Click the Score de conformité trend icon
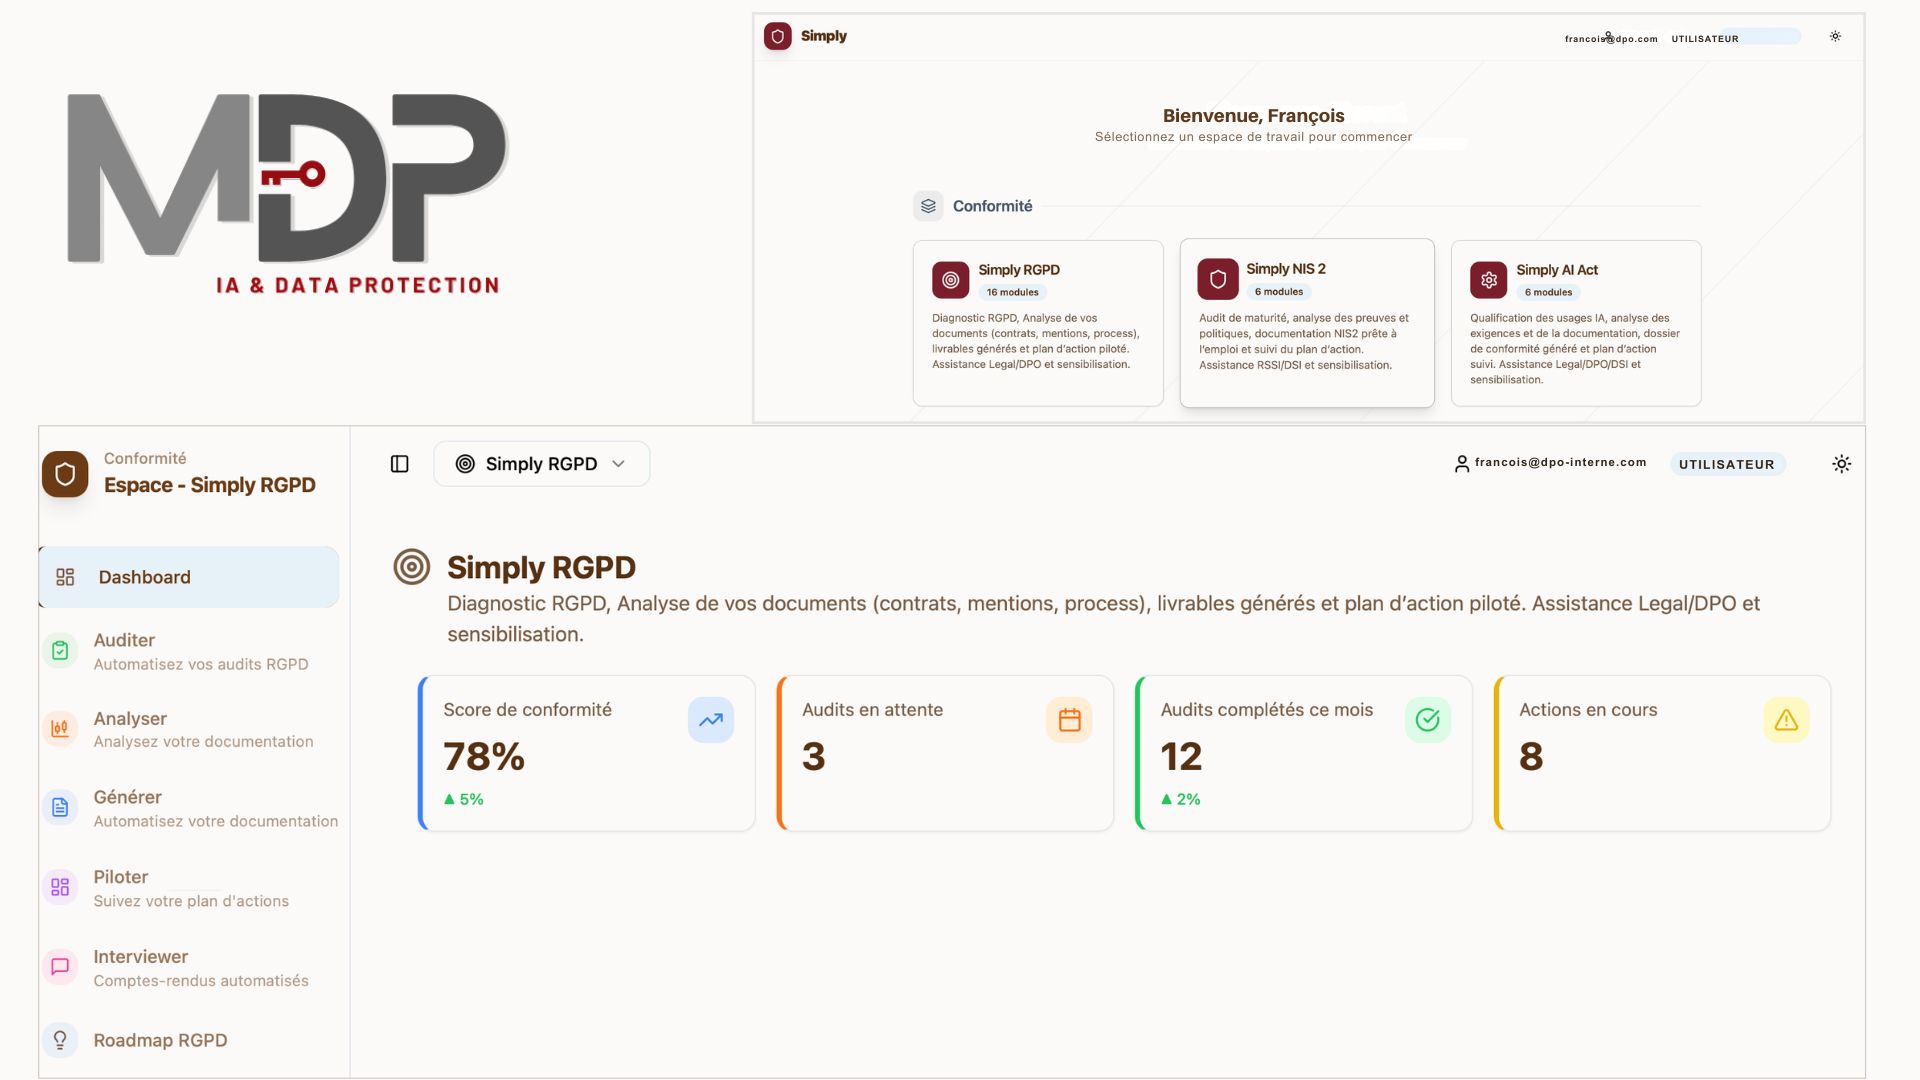 click(710, 720)
